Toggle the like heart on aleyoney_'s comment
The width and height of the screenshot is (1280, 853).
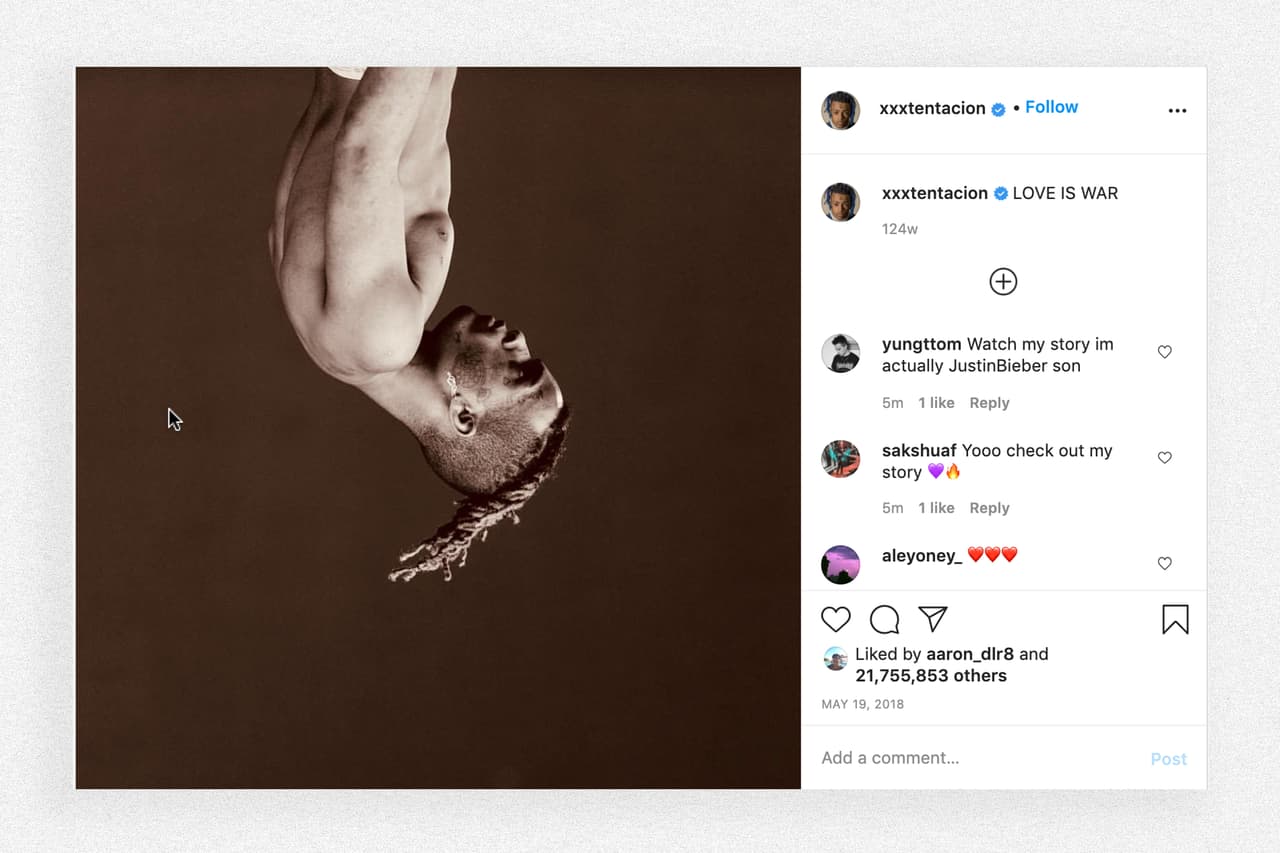pyautogui.click(x=1164, y=563)
